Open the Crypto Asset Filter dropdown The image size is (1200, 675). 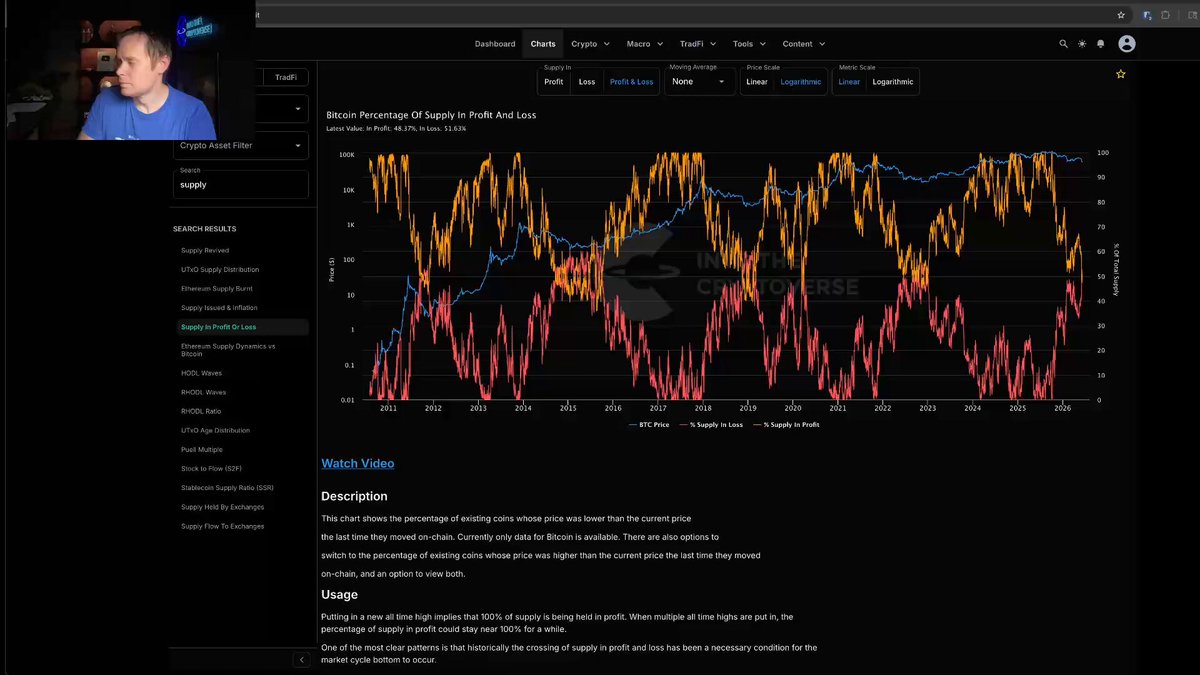tap(241, 146)
